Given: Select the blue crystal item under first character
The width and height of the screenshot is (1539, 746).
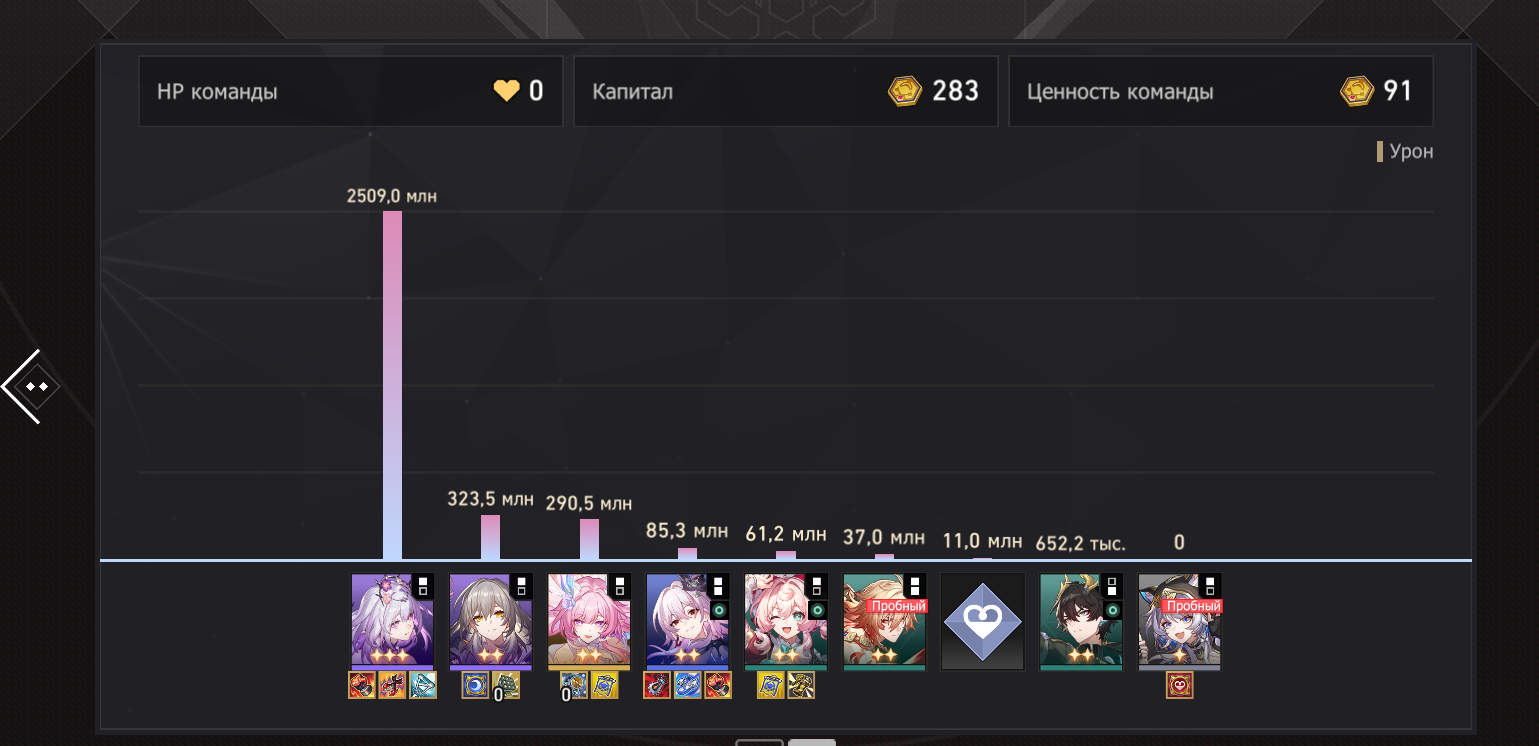Looking at the screenshot, I should click(423, 685).
